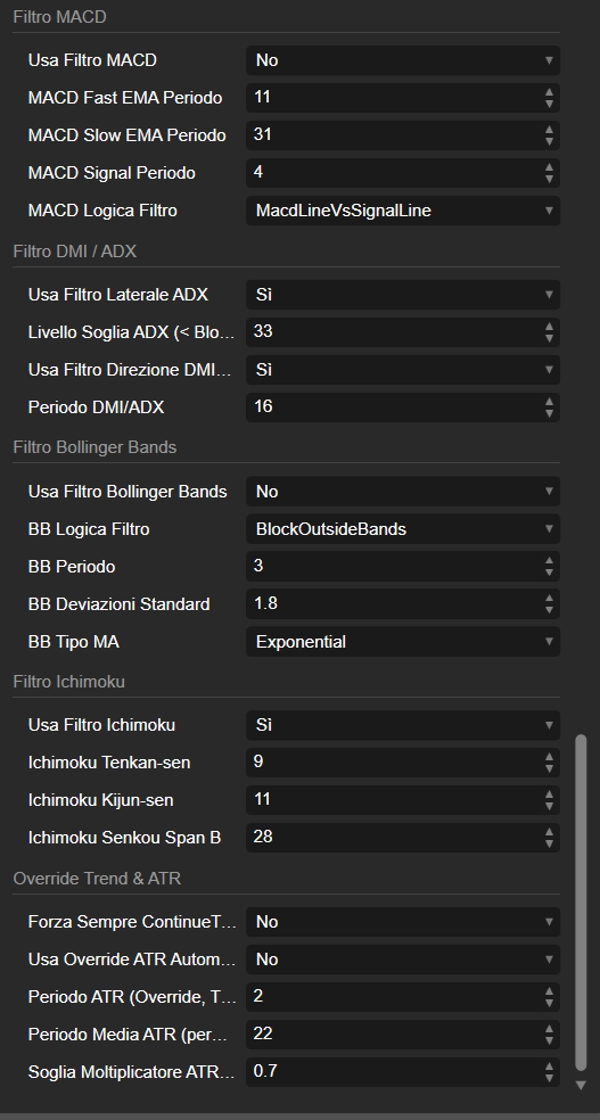Increase the Periodo DMI/ADX value

549,402
